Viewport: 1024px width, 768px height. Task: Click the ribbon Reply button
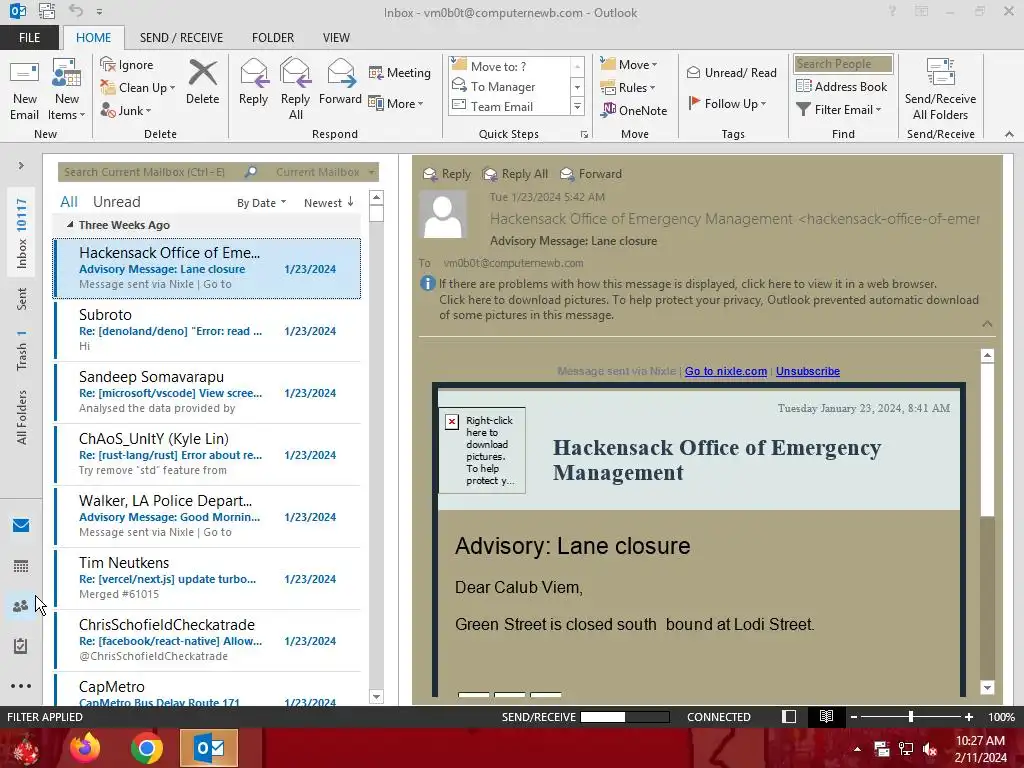pos(253,82)
